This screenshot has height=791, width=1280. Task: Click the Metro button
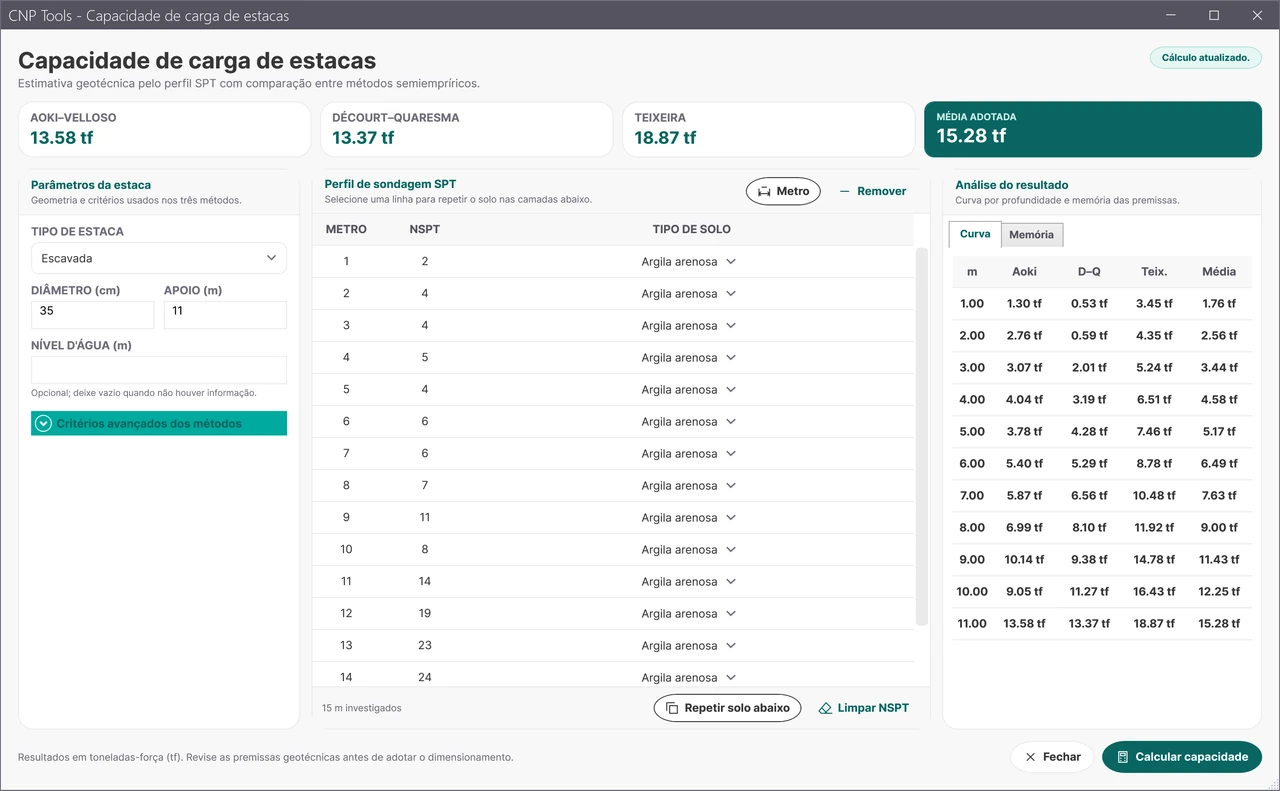783,191
